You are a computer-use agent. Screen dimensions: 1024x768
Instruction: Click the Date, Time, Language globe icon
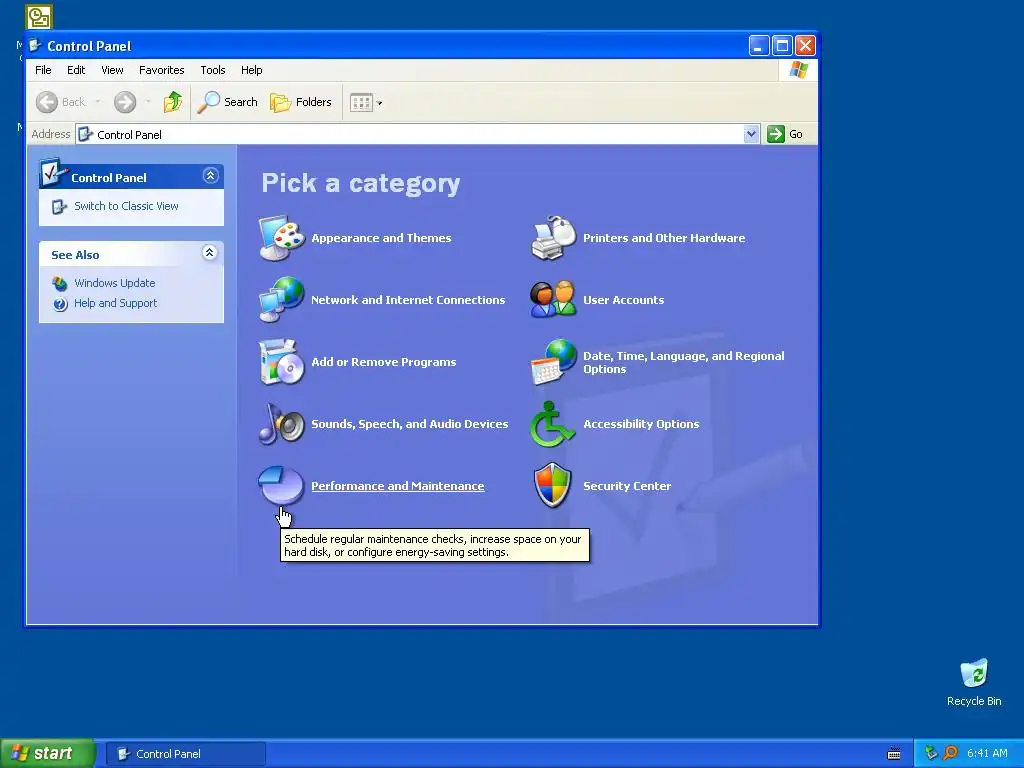point(554,362)
